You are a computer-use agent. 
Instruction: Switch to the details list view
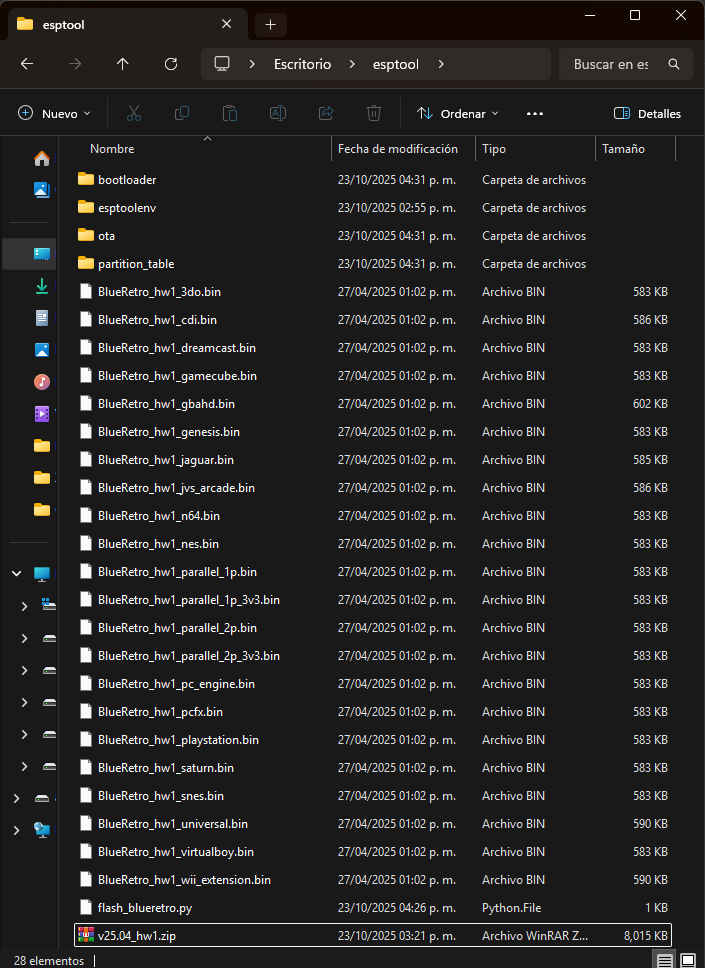[665, 960]
